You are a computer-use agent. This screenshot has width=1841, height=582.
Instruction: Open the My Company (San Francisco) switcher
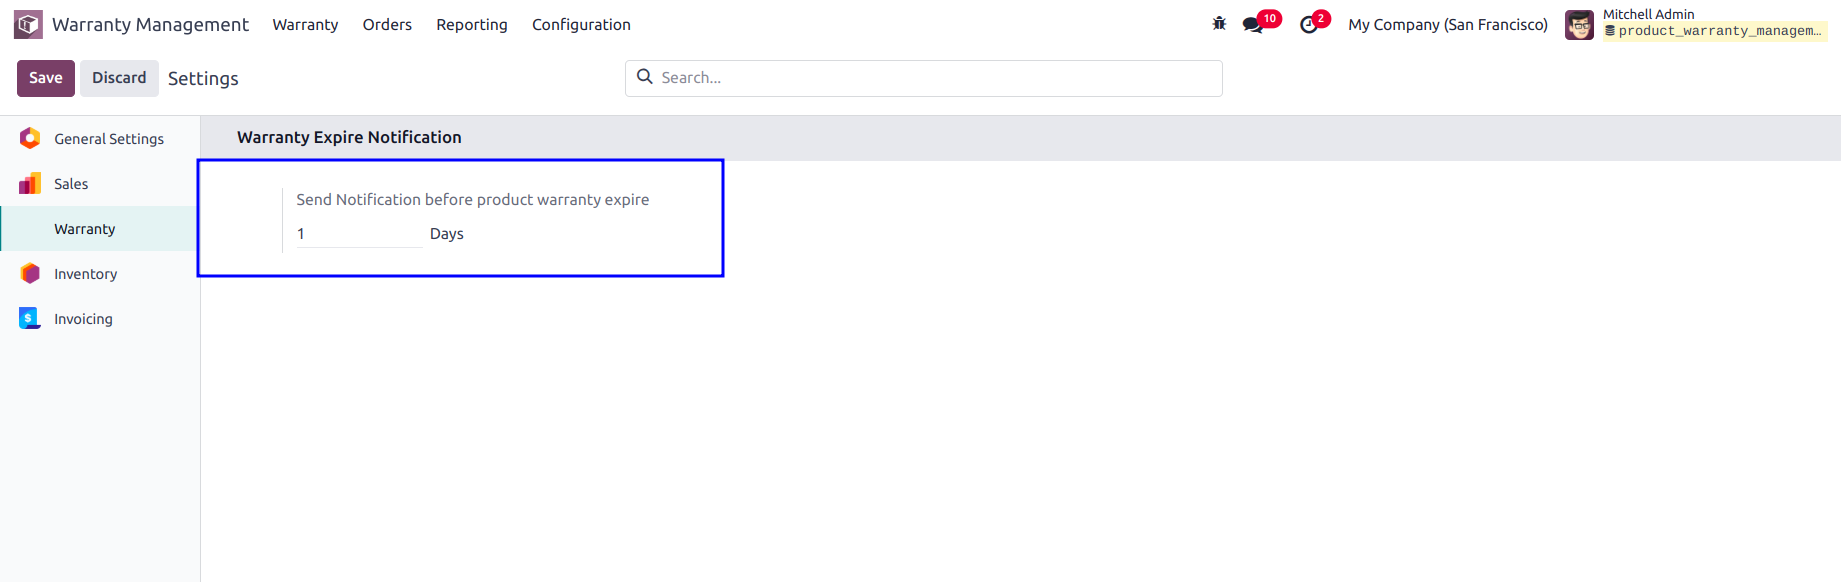pos(1448,25)
